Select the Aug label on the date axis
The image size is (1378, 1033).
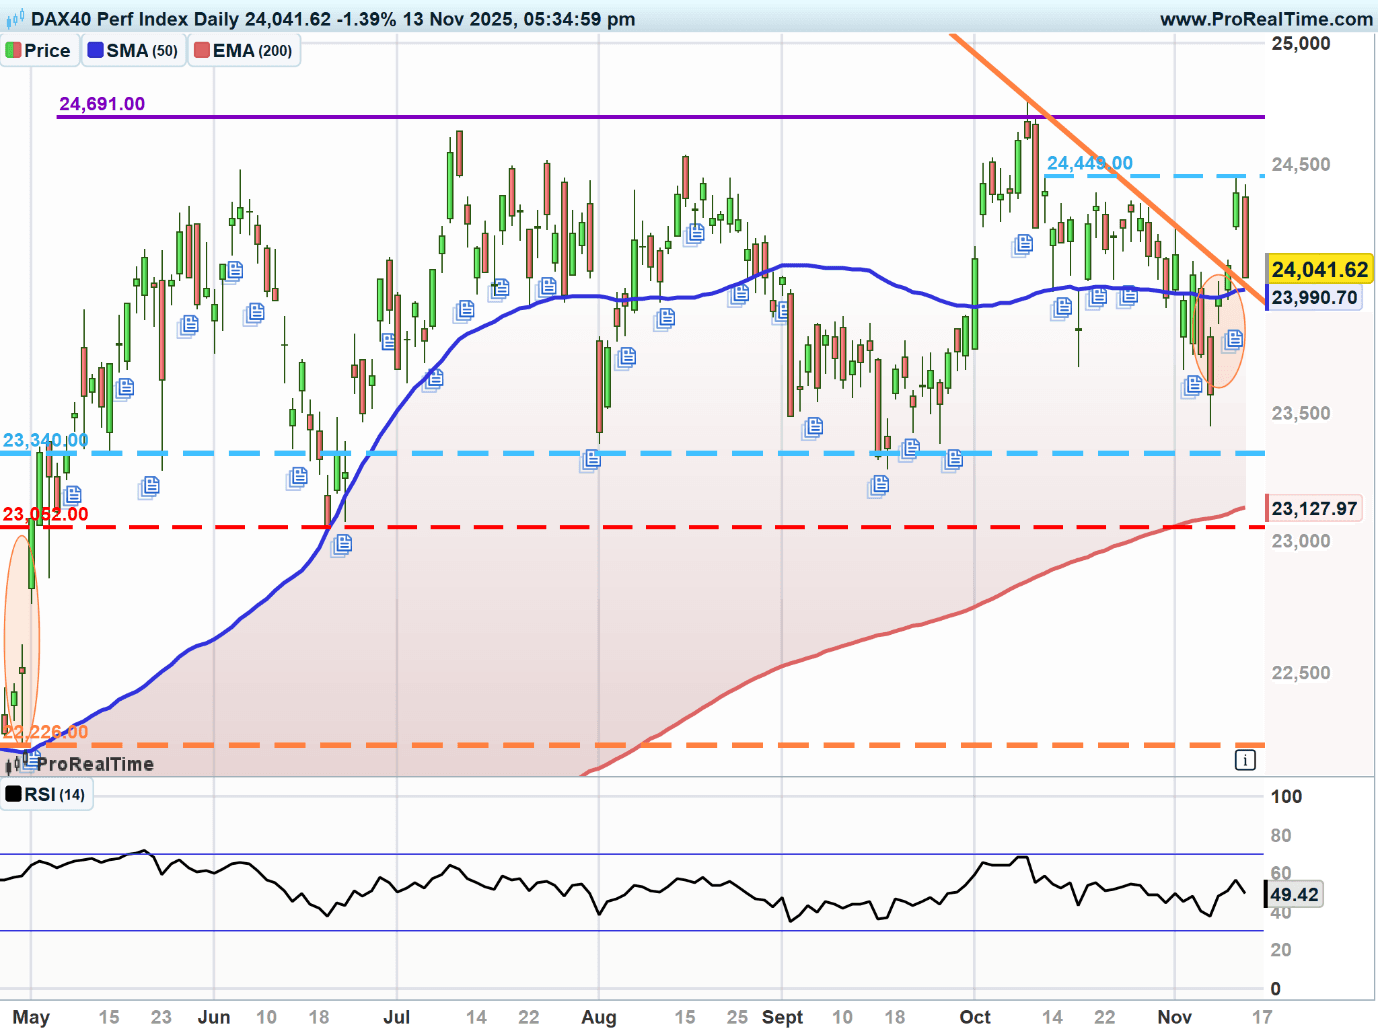coord(598,1017)
